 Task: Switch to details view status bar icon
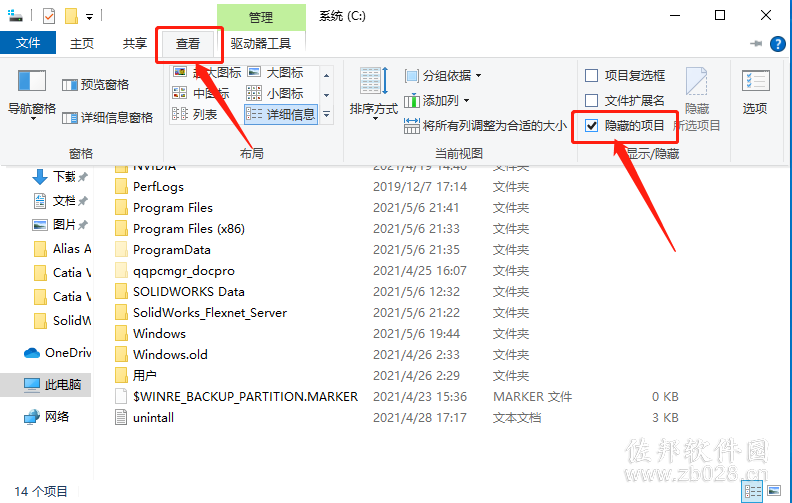(752, 491)
